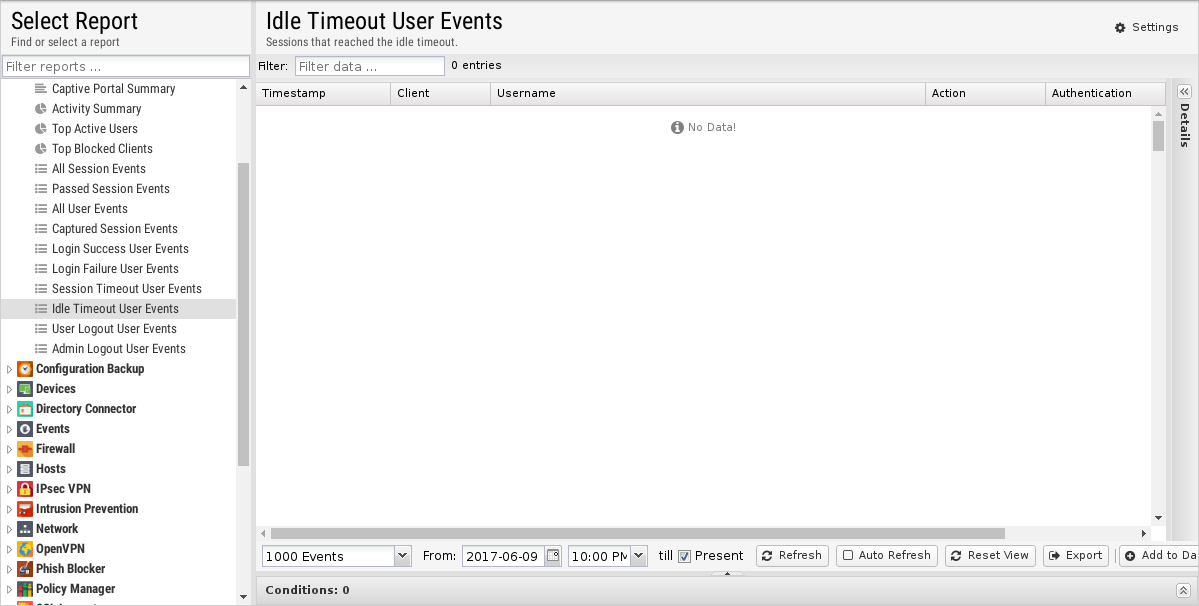Click the All Session Events list icon
This screenshot has height=606, width=1199.
[41, 169]
